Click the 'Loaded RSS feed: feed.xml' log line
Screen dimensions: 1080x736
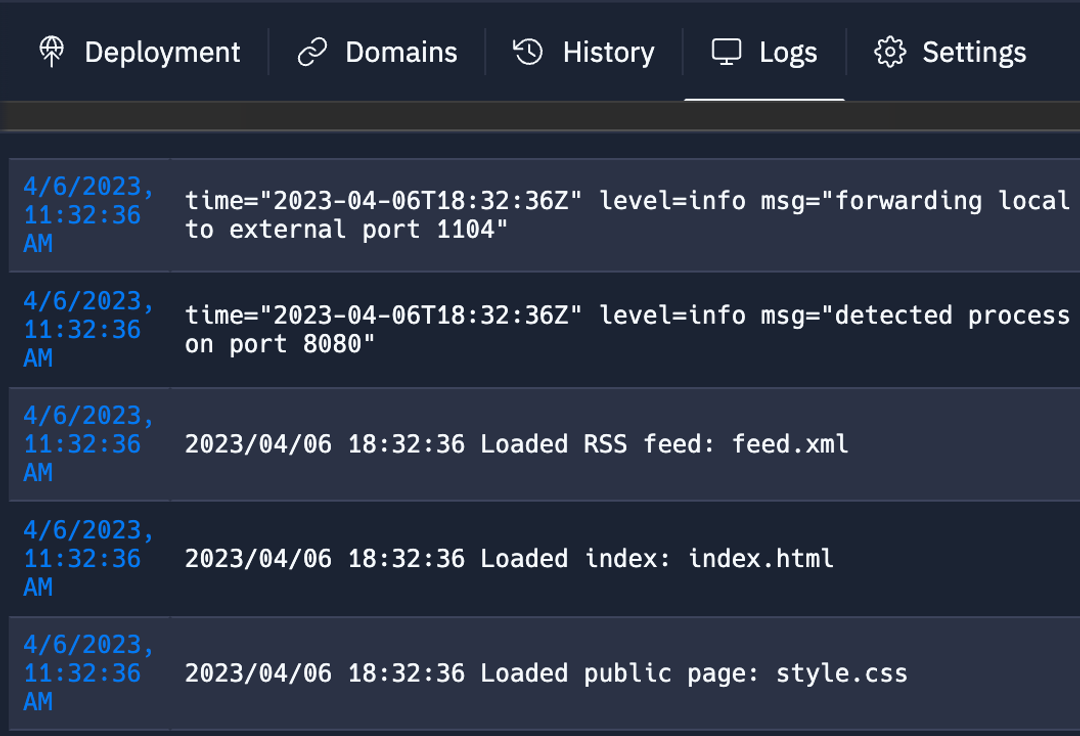(516, 443)
